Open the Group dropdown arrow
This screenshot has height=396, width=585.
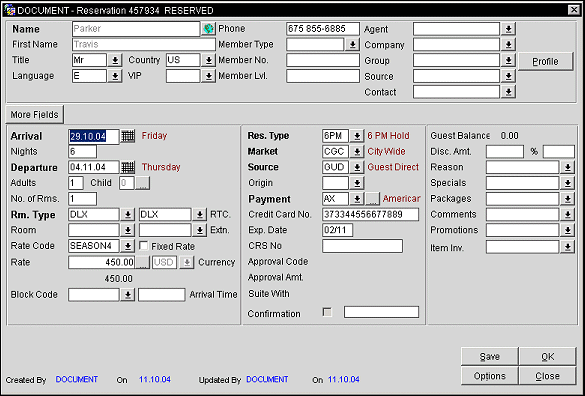(508, 60)
